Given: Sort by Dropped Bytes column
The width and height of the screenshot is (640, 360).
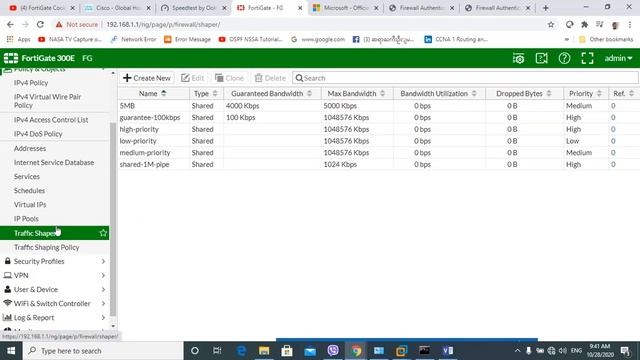Looking at the screenshot, I should coord(524,93).
